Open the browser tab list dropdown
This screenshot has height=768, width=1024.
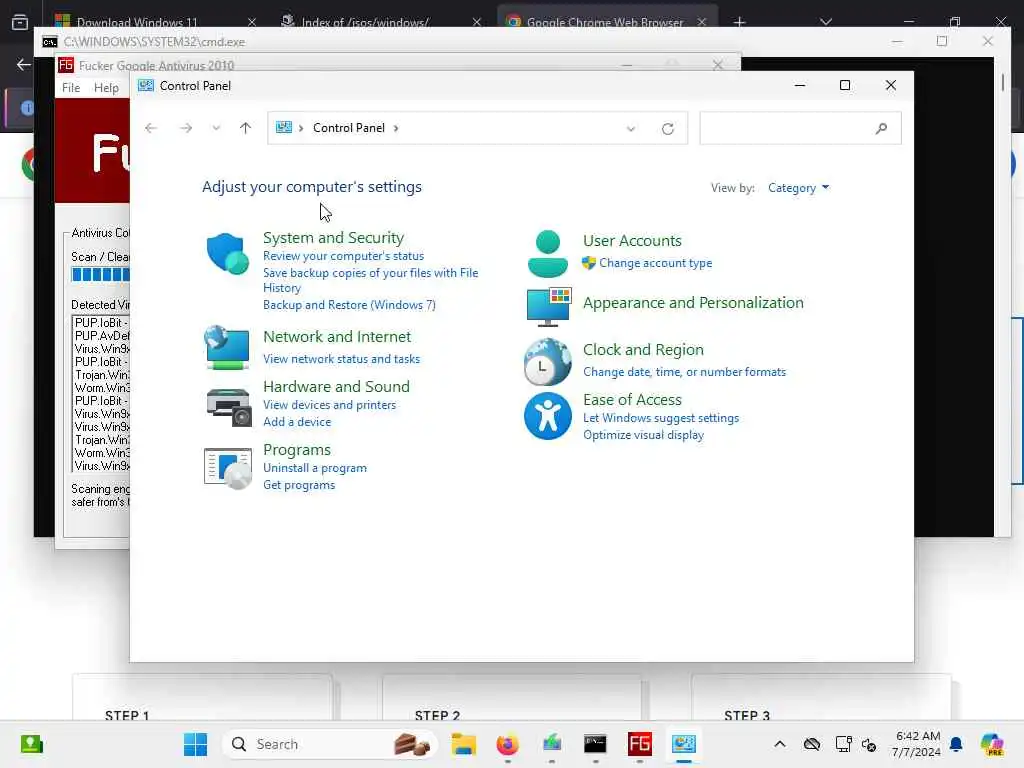(826, 22)
